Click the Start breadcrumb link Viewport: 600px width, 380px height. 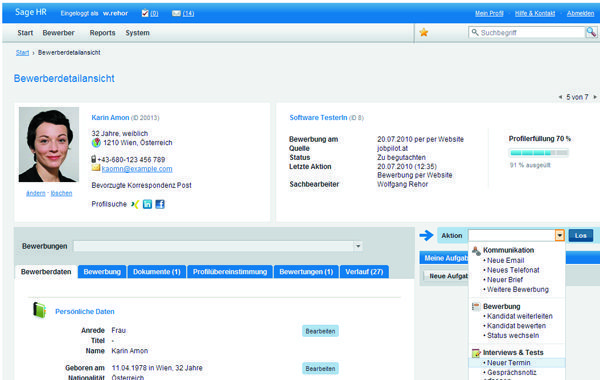[22, 52]
